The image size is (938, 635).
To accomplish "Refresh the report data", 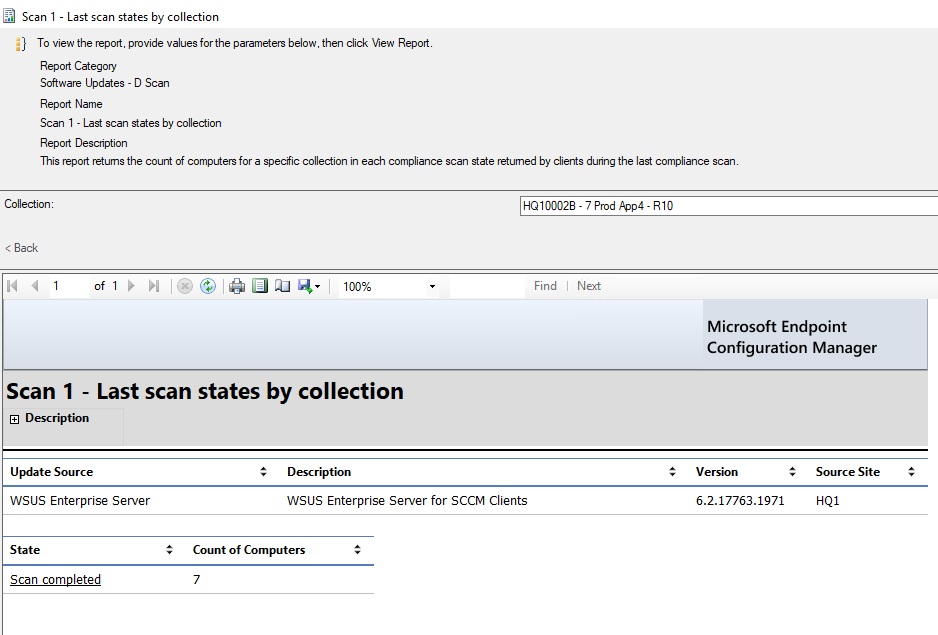I will coord(208,286).
